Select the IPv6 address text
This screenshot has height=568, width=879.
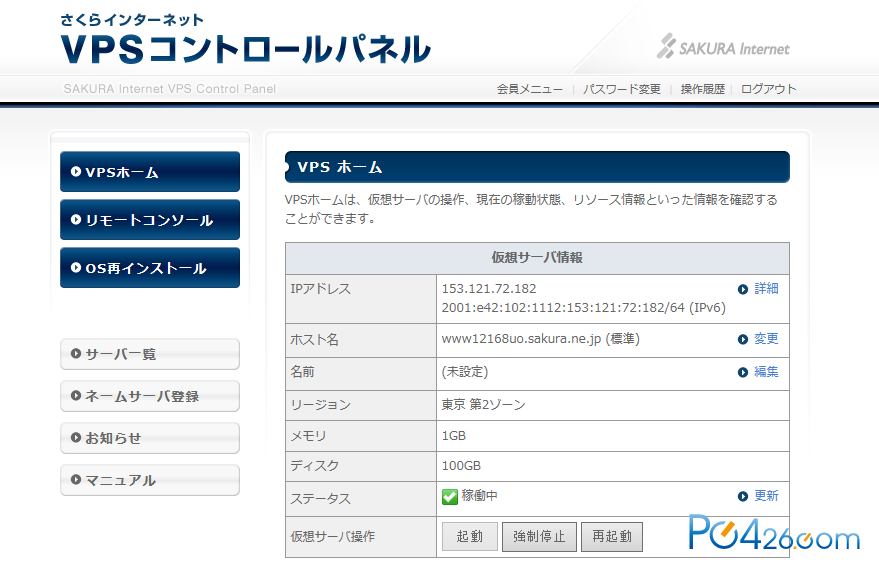tap(584, 308)
